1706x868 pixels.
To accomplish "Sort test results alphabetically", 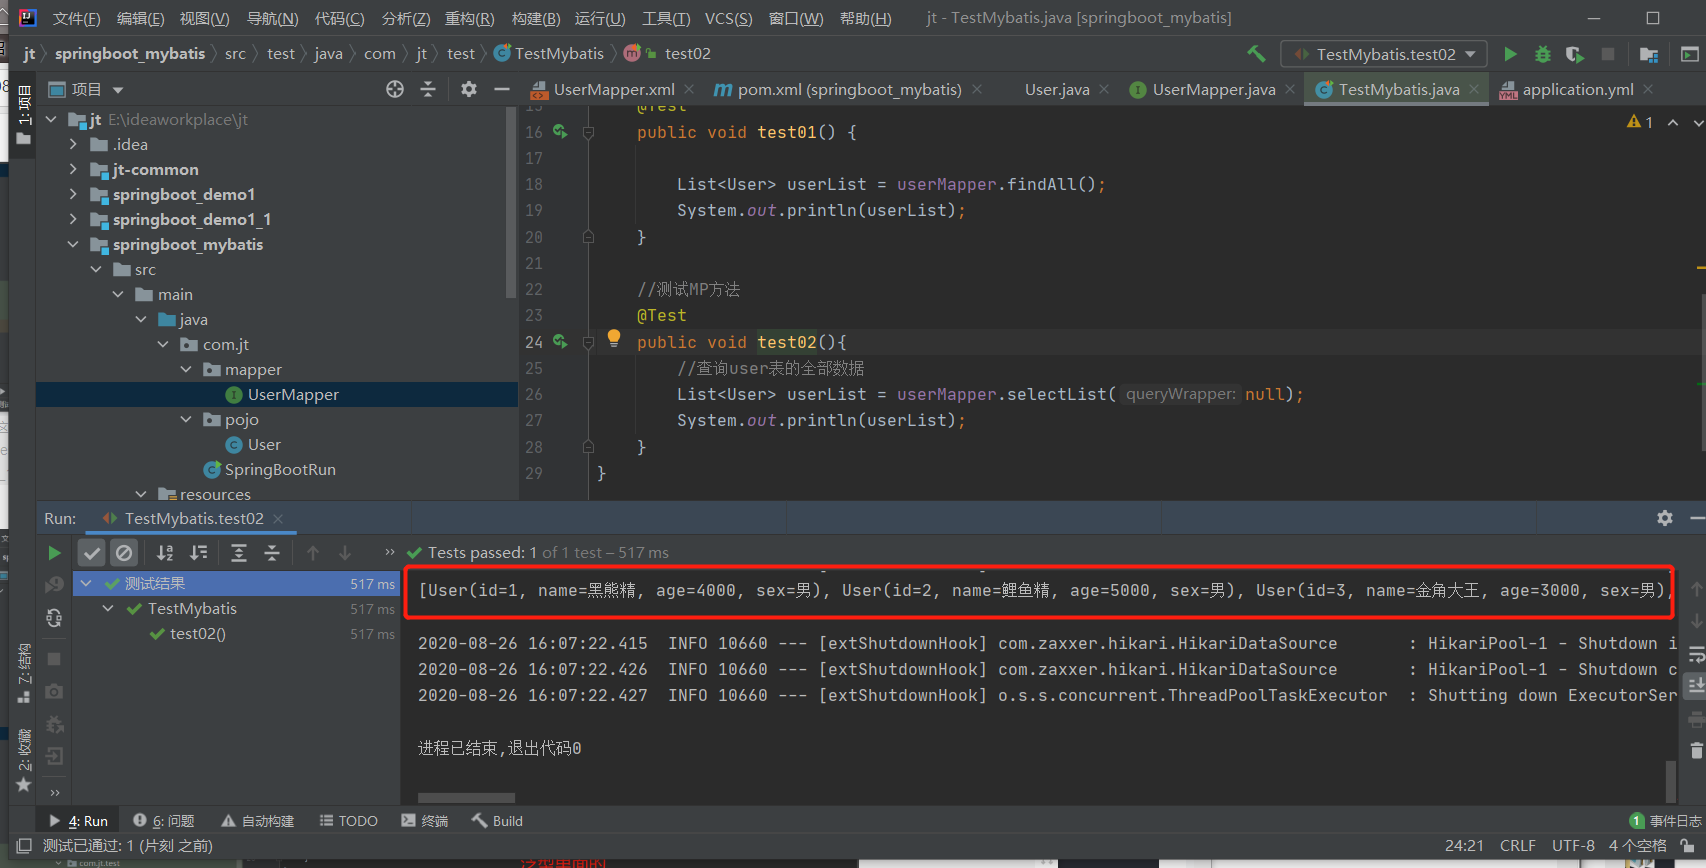I will (165, 553).
